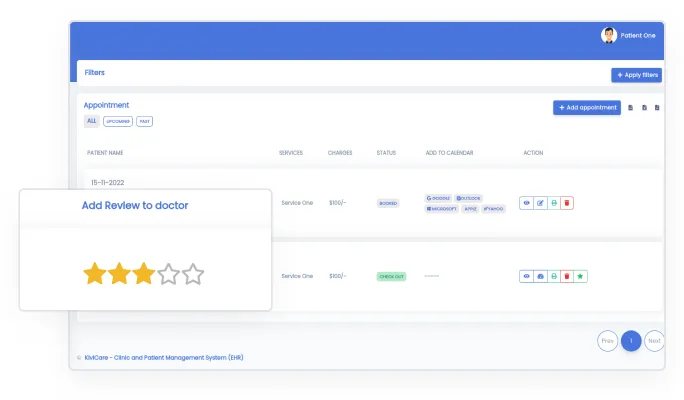Screen dimensions: 684x400
Task: Click the Filters heading
Action: 95,72
